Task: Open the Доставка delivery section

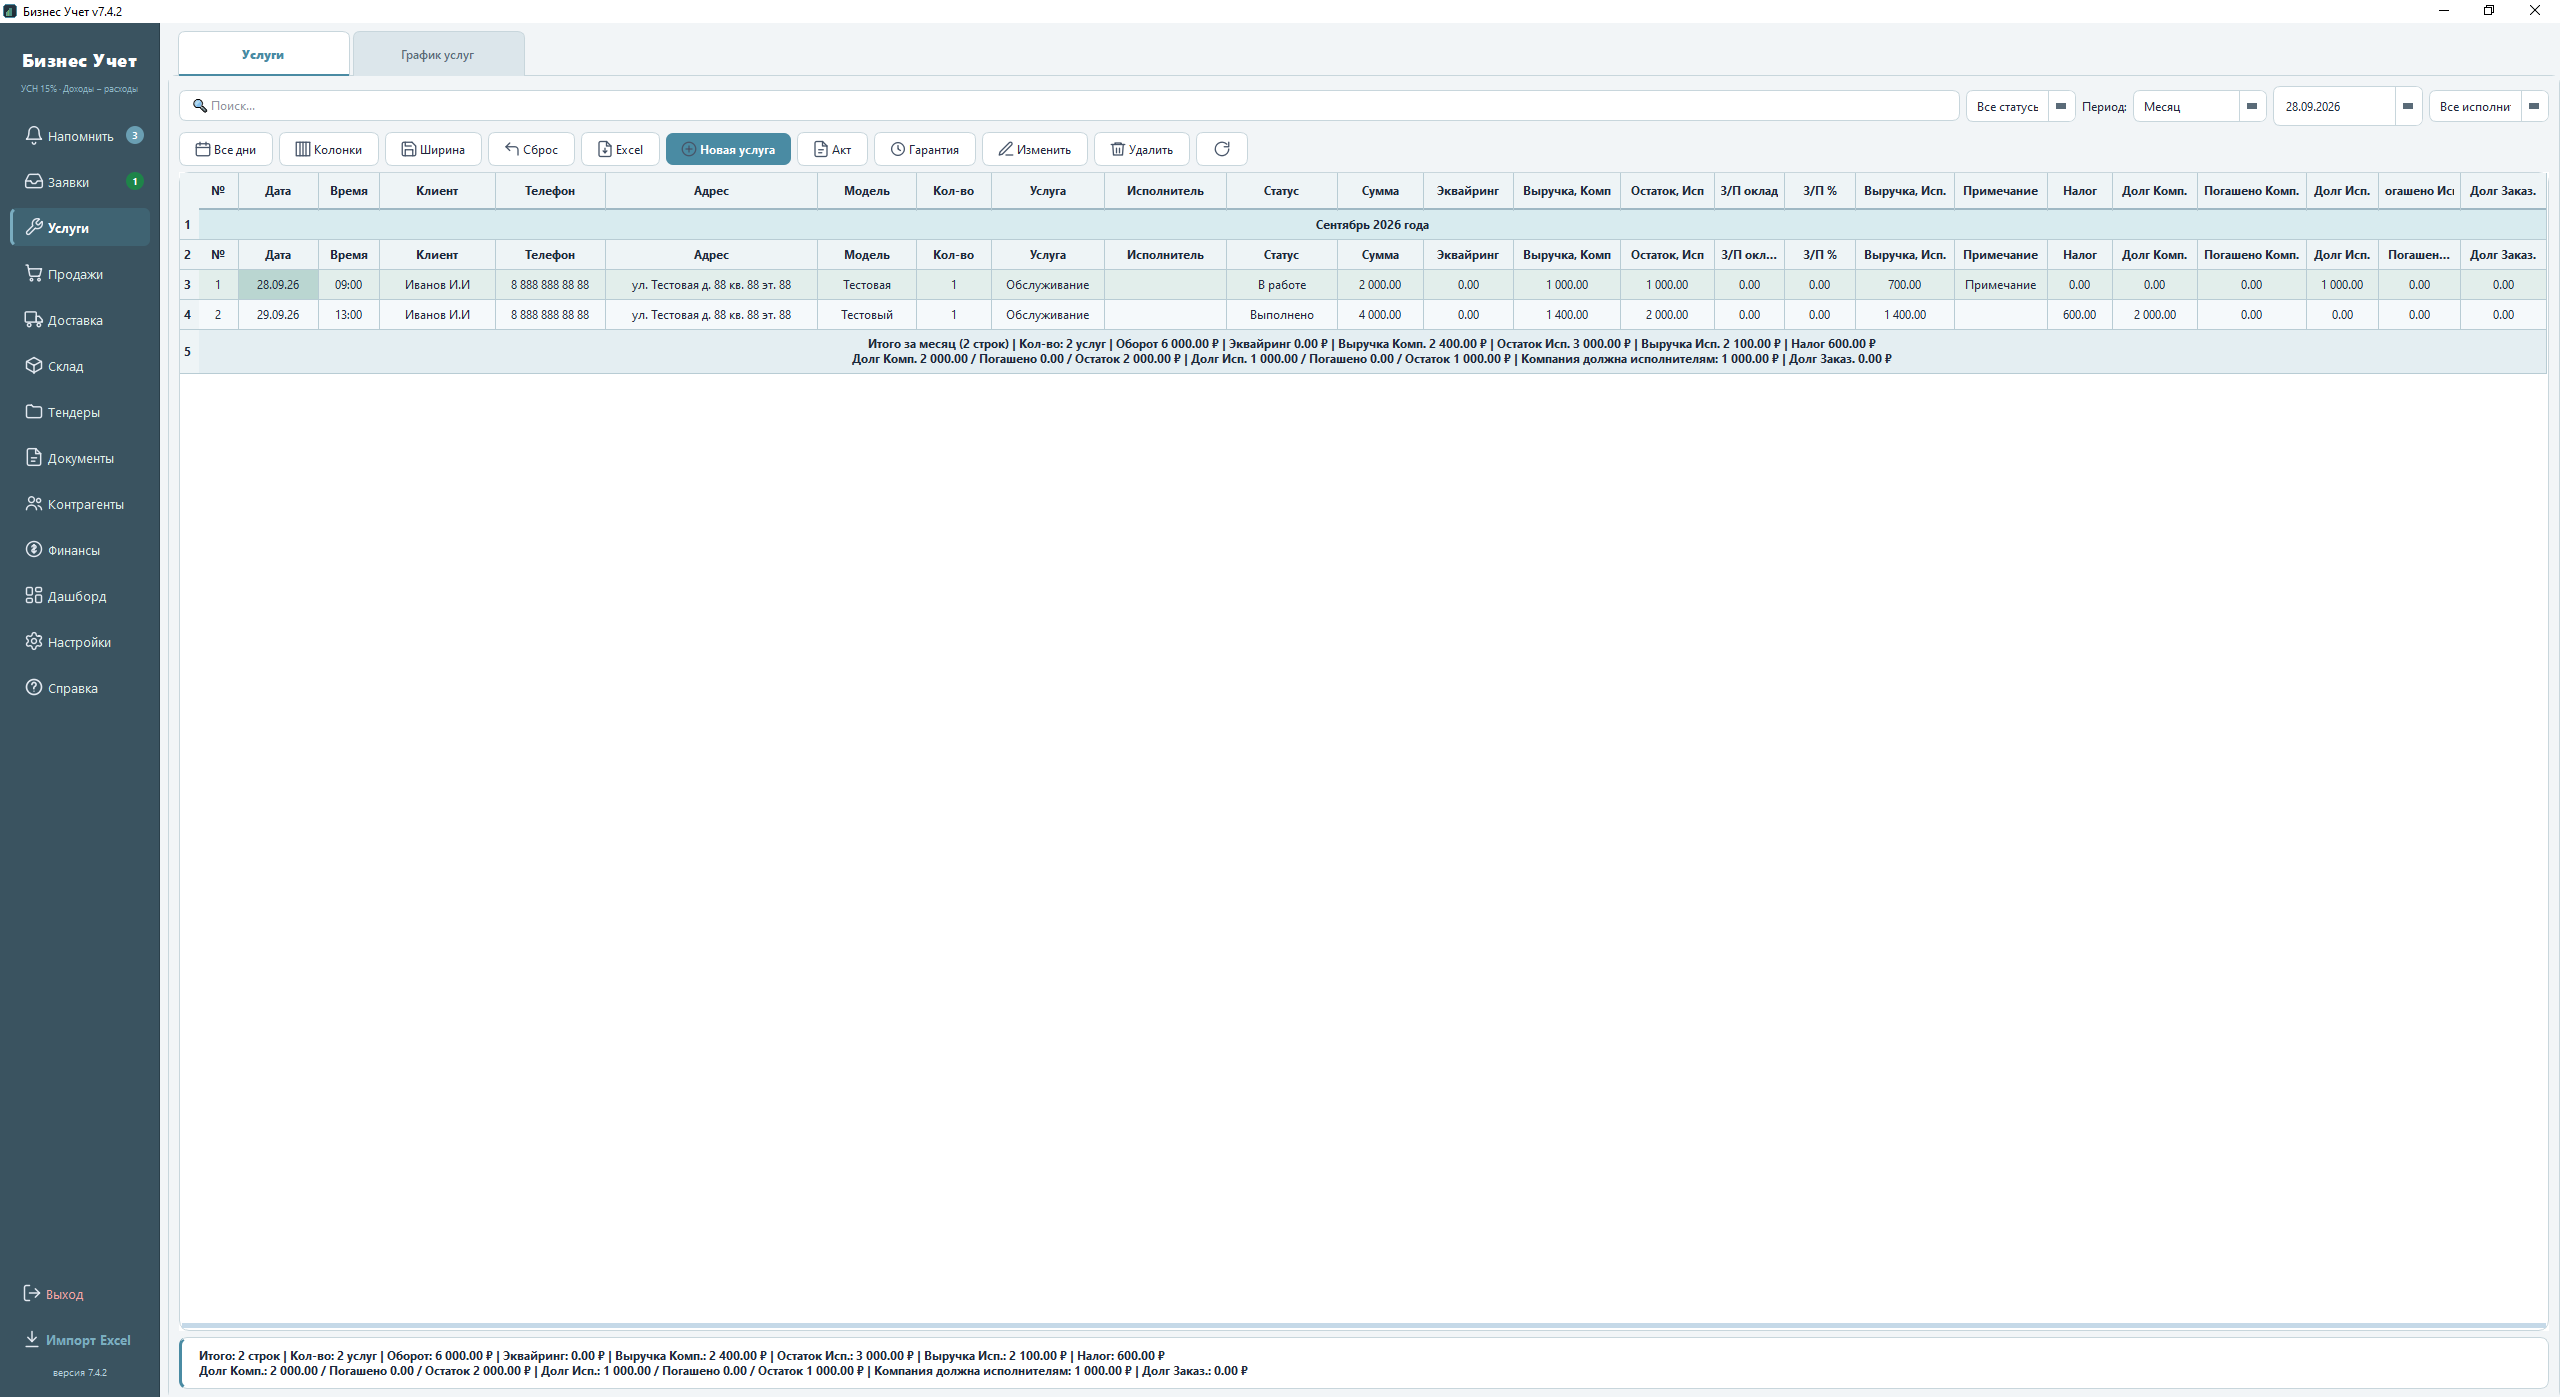Action: pos(80,320)
